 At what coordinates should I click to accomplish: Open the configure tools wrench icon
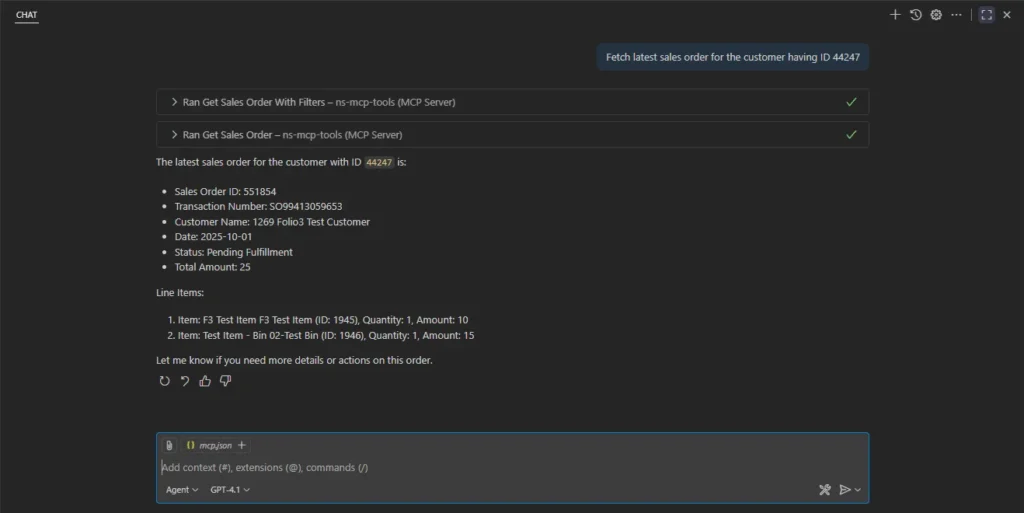tap(825, 490)
